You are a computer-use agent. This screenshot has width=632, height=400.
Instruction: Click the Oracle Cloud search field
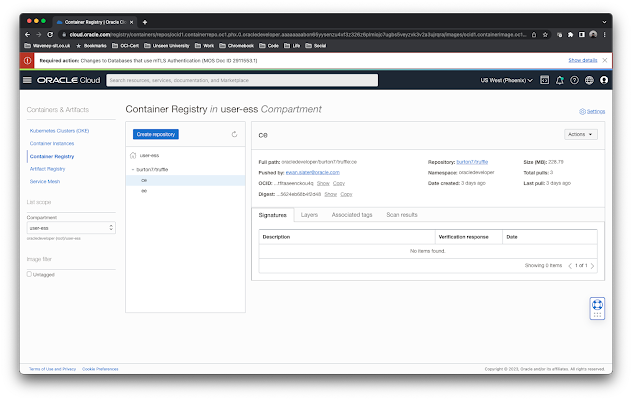click(x=242, y=80)
